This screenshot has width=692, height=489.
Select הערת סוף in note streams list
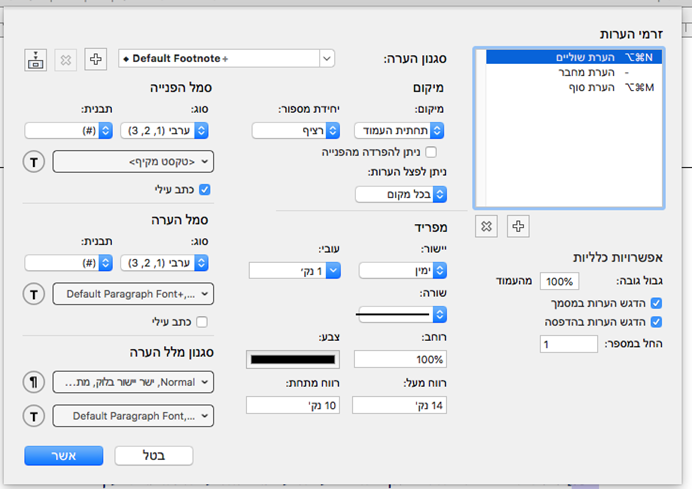[x=574, y=87]
